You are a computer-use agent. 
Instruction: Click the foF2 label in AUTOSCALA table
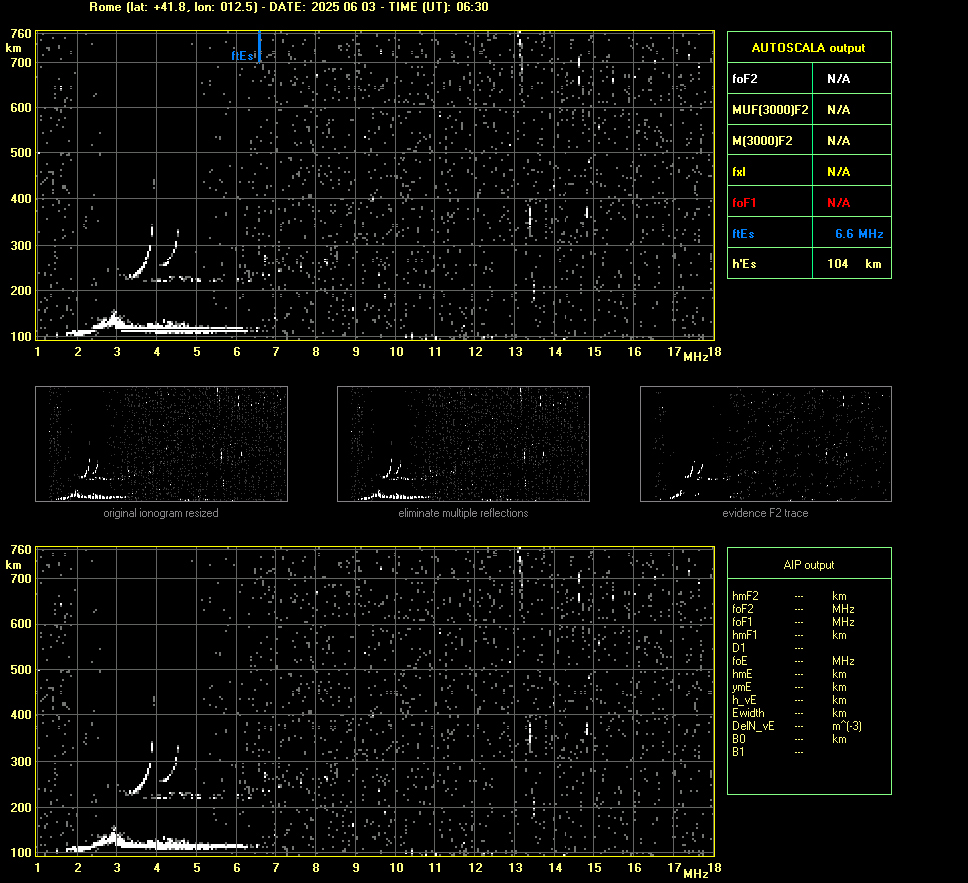[x=745, y=79]
